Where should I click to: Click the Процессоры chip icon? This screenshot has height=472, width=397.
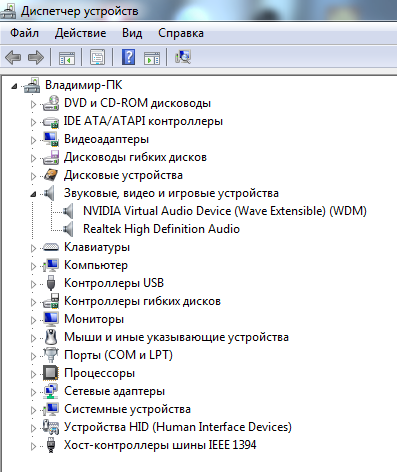51,373
